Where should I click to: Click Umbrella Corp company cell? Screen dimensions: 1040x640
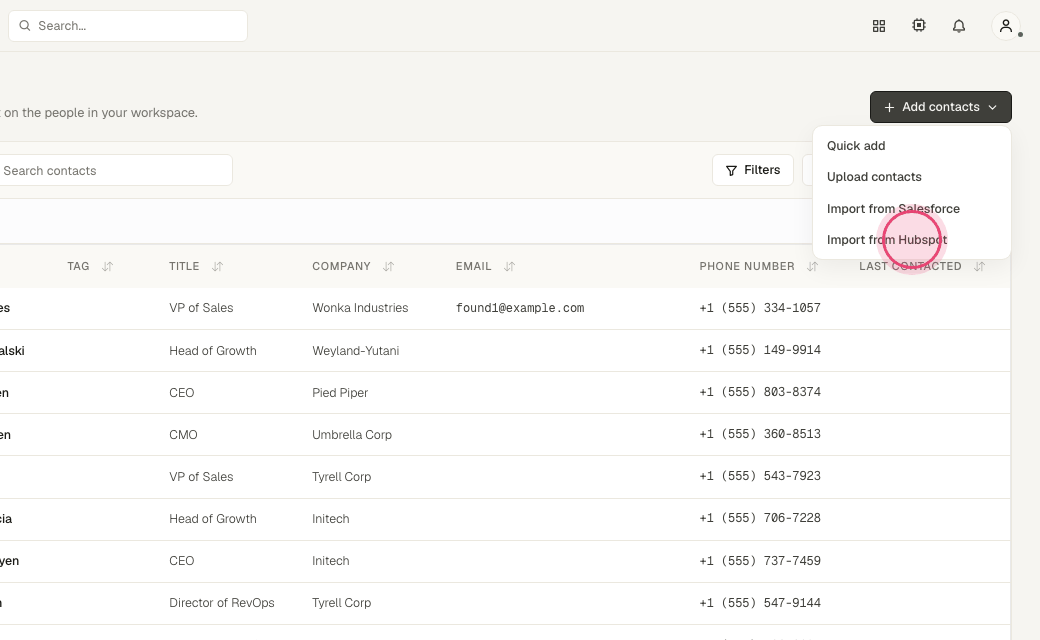click(352, 434)
